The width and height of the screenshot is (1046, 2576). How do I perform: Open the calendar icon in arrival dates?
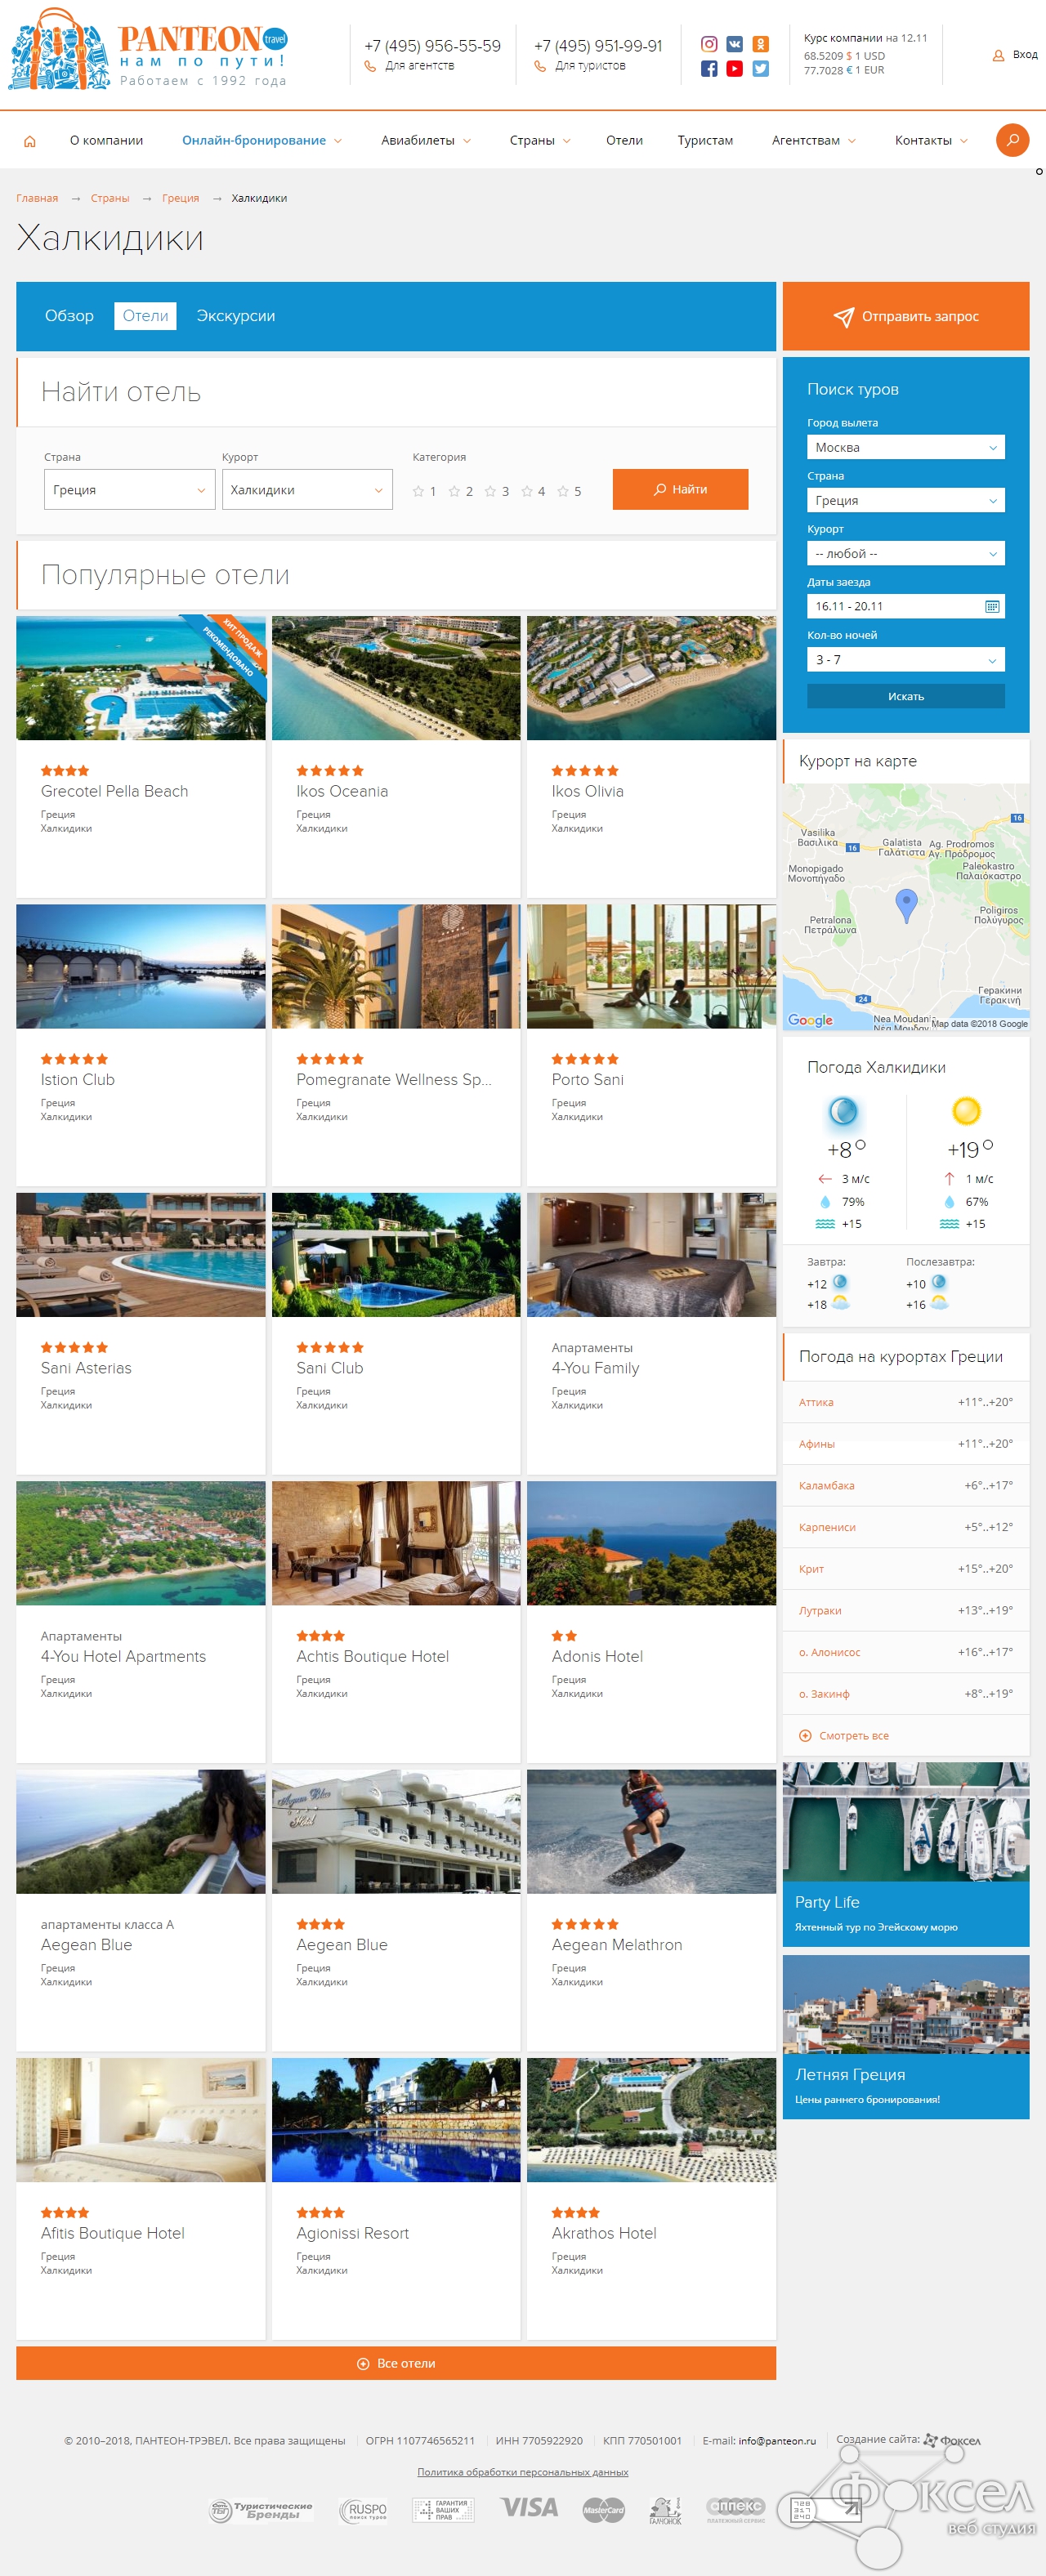point(992,606)
